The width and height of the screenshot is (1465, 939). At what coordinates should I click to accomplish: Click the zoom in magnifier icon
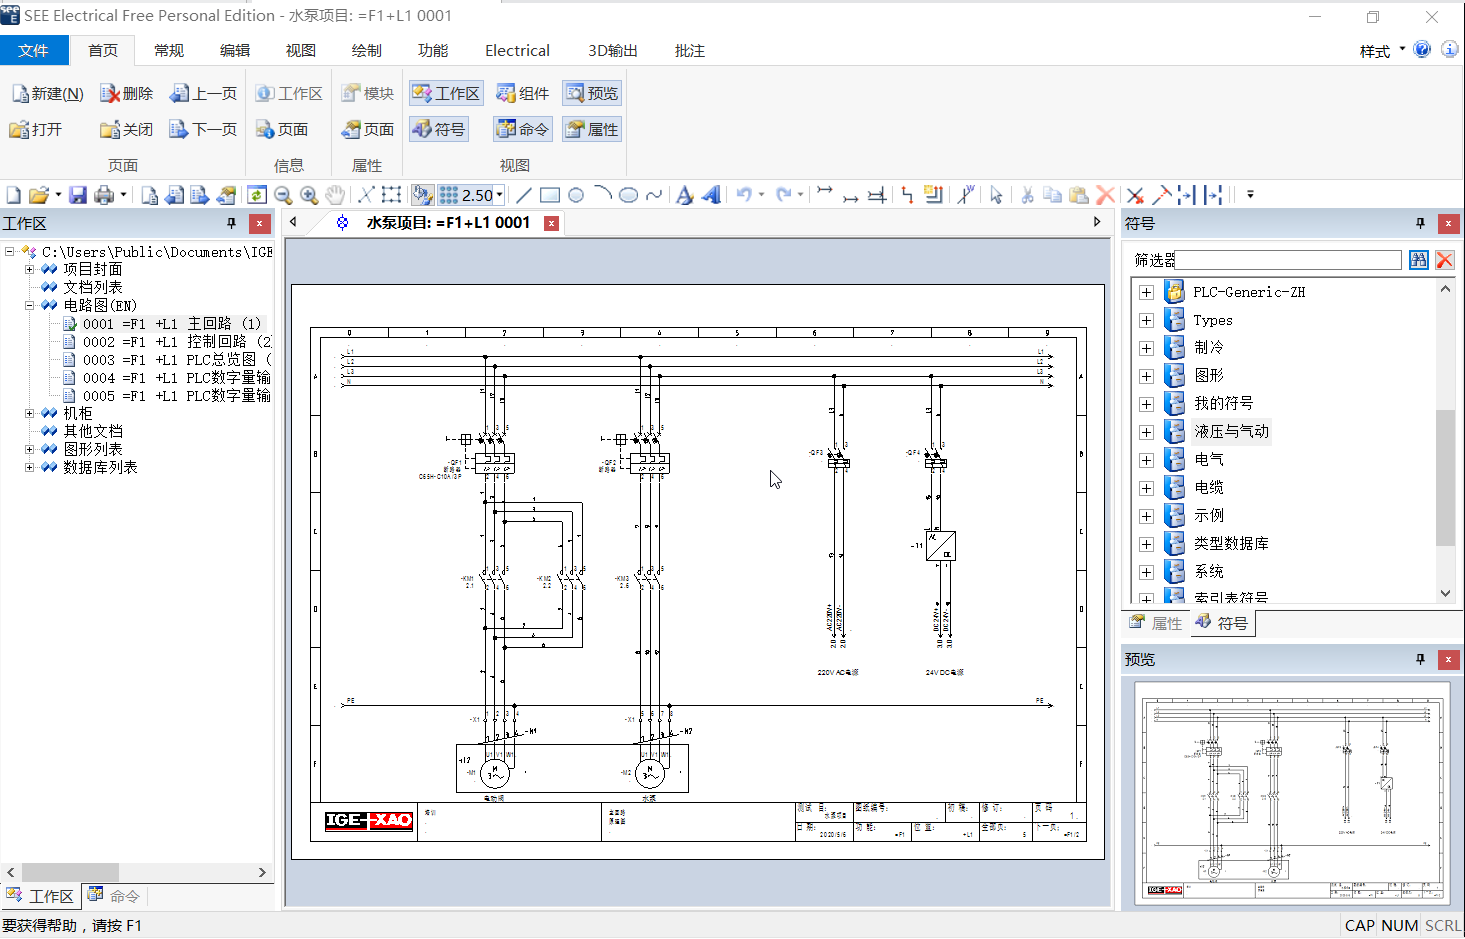[309, 195]
